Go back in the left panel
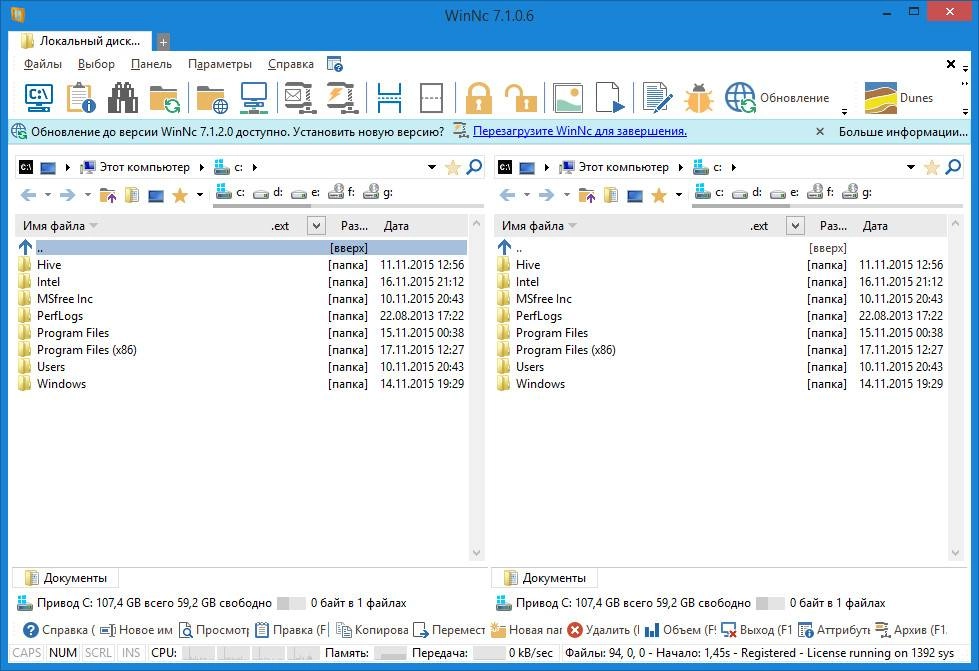Viewport: 979px width, 671px height. click(x=28, y=195)
